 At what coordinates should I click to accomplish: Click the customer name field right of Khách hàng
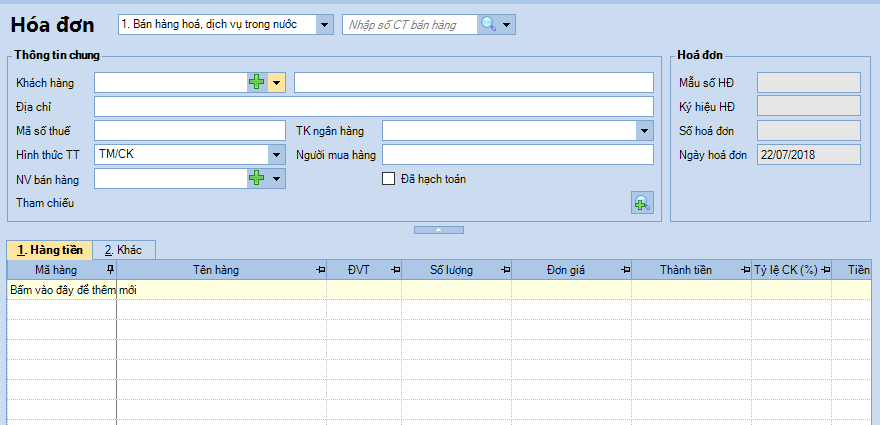coord(474,83)
